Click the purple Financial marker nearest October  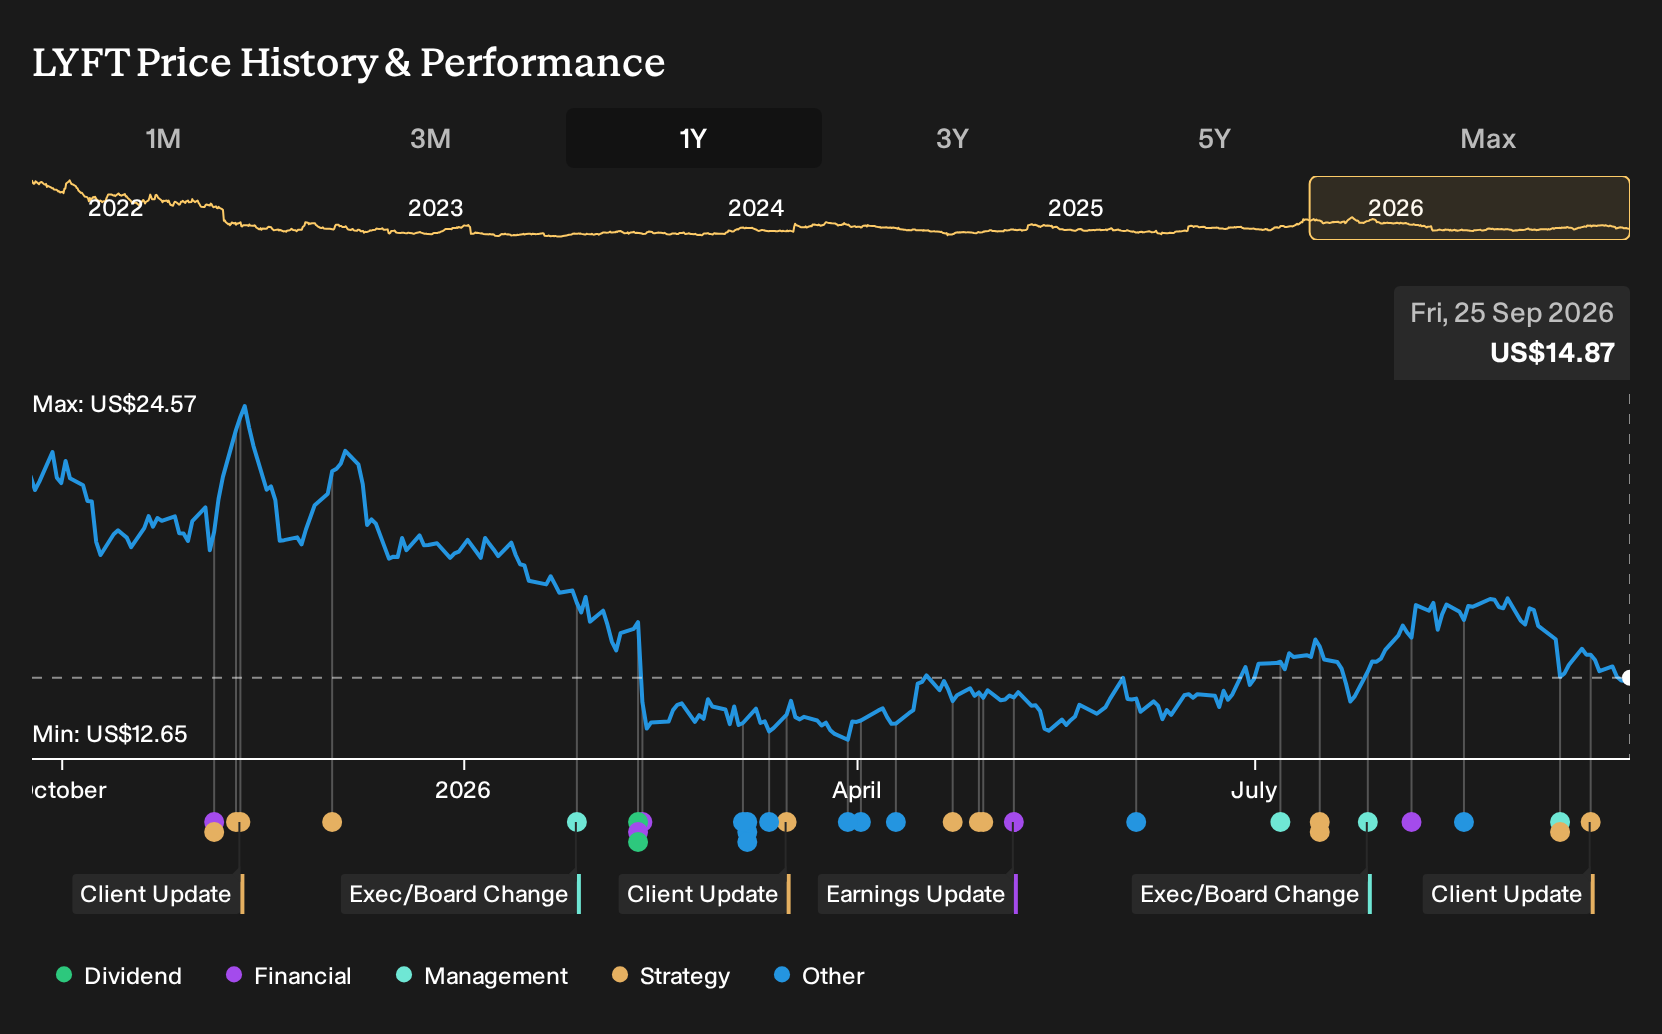point(214,822)
